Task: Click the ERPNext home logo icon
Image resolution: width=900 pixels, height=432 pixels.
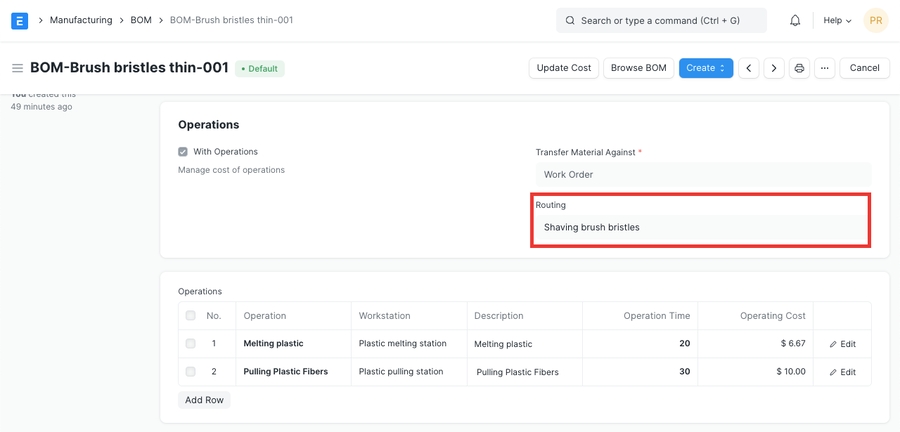Action: (19, 20)
